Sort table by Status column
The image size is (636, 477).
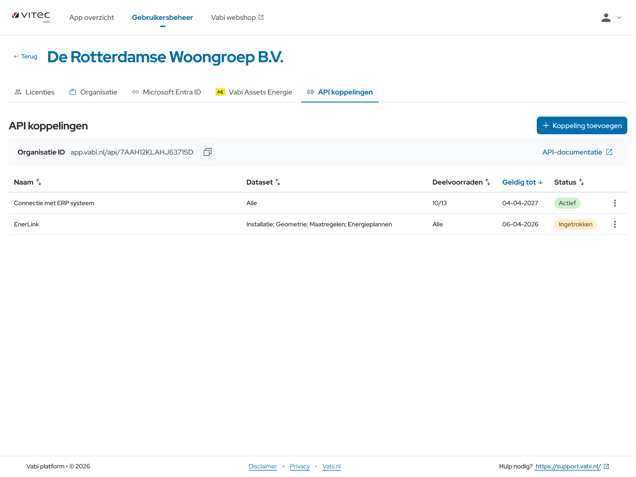pos(569,182)
